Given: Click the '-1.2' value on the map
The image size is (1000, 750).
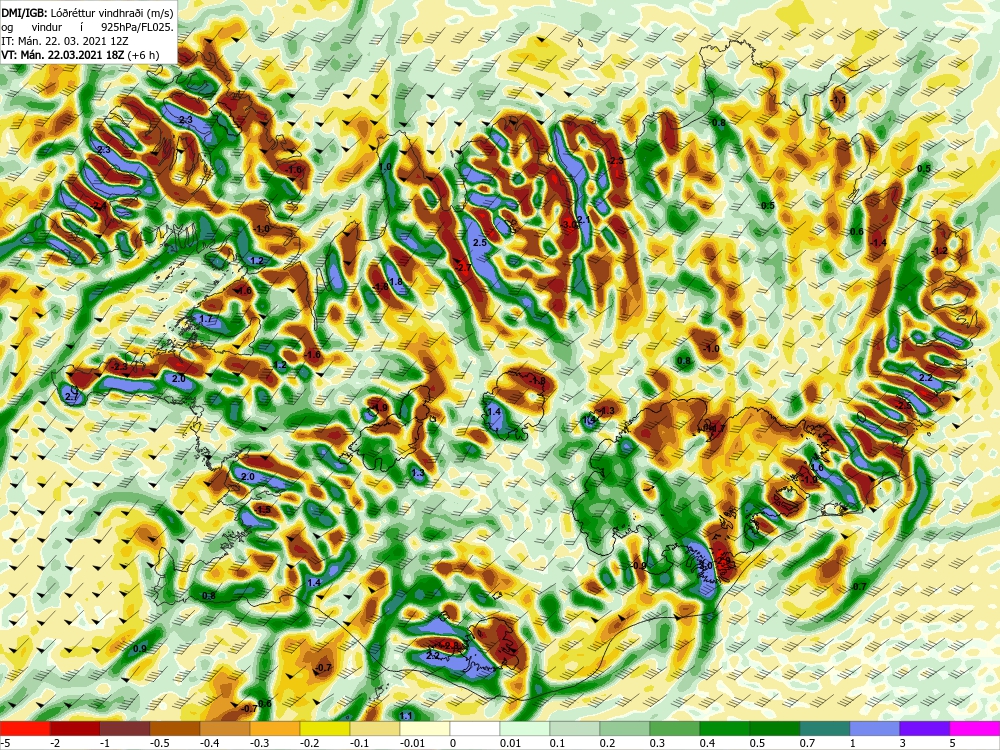Looking at the screenshot, I should (x=939, y=251).
